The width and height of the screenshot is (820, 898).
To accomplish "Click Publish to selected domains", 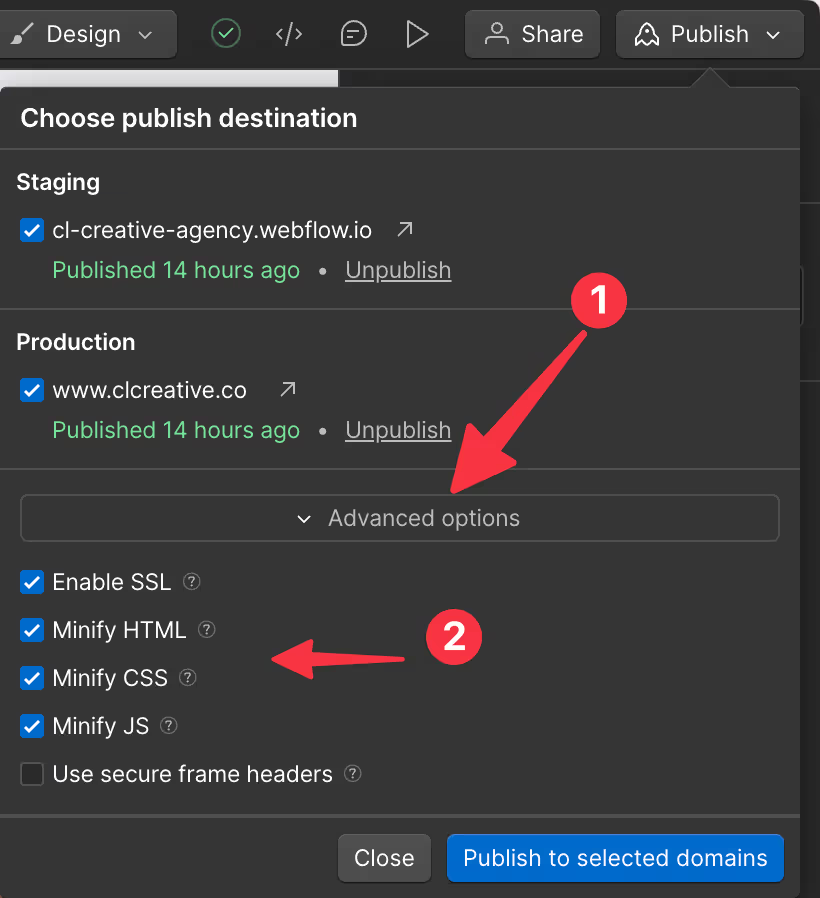I will (615, 858).
